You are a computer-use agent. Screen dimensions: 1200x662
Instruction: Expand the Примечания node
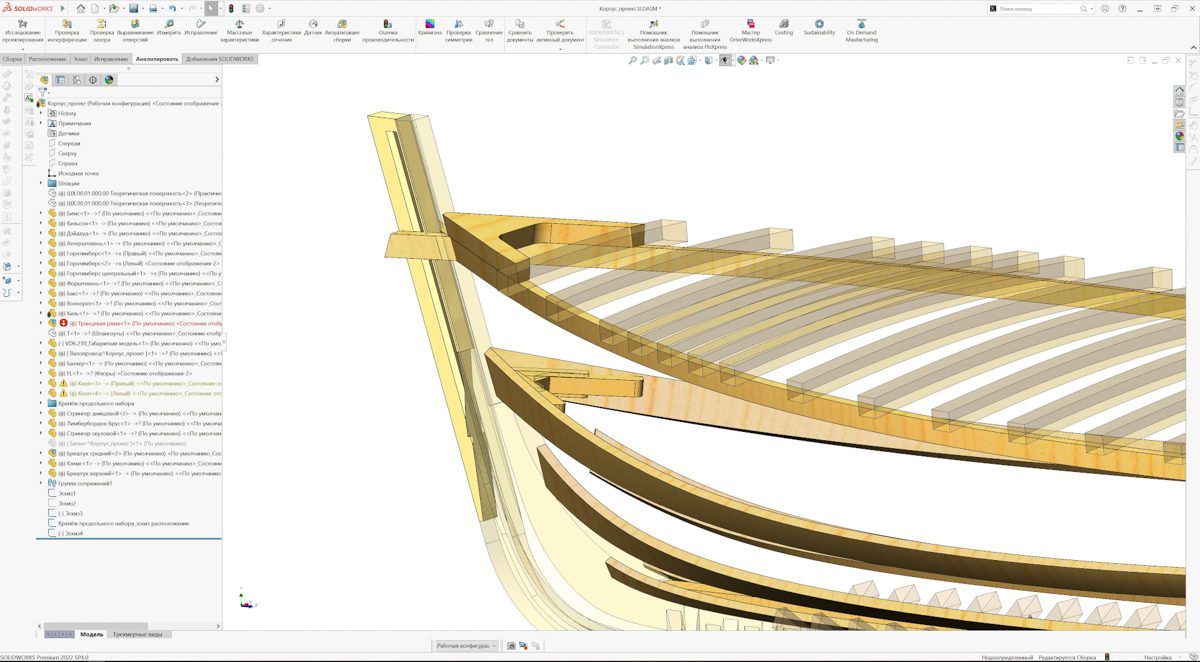coord(41,123)
